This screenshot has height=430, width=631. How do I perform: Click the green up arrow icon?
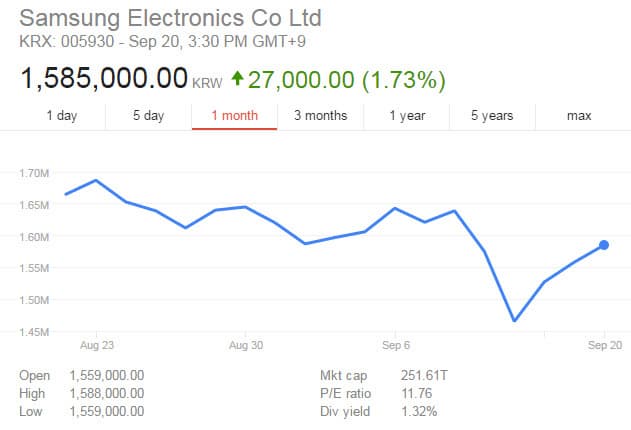[x=237, y=78]
